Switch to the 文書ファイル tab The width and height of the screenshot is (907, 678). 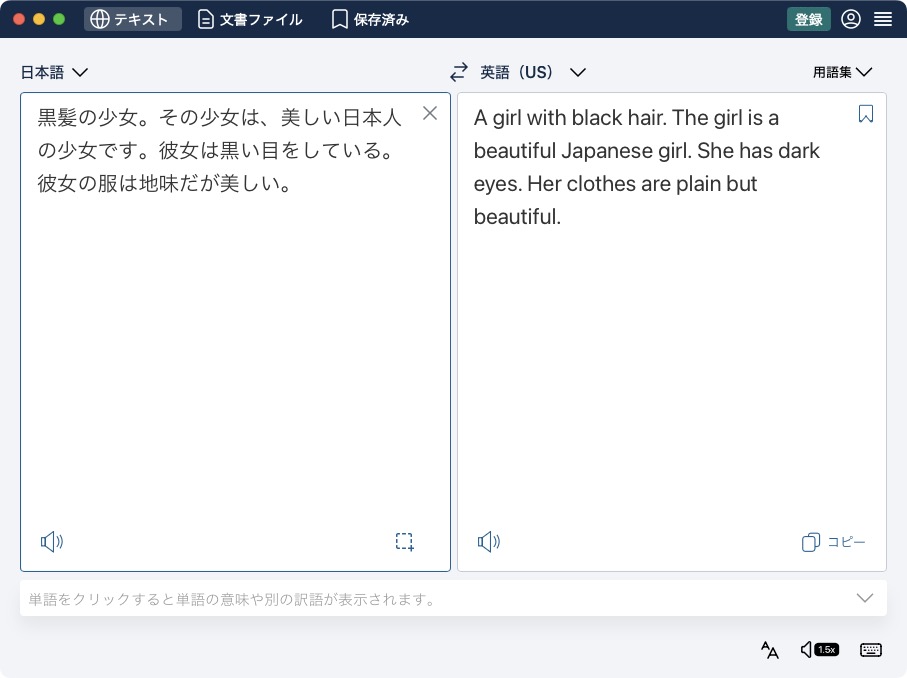pos(249,19)
